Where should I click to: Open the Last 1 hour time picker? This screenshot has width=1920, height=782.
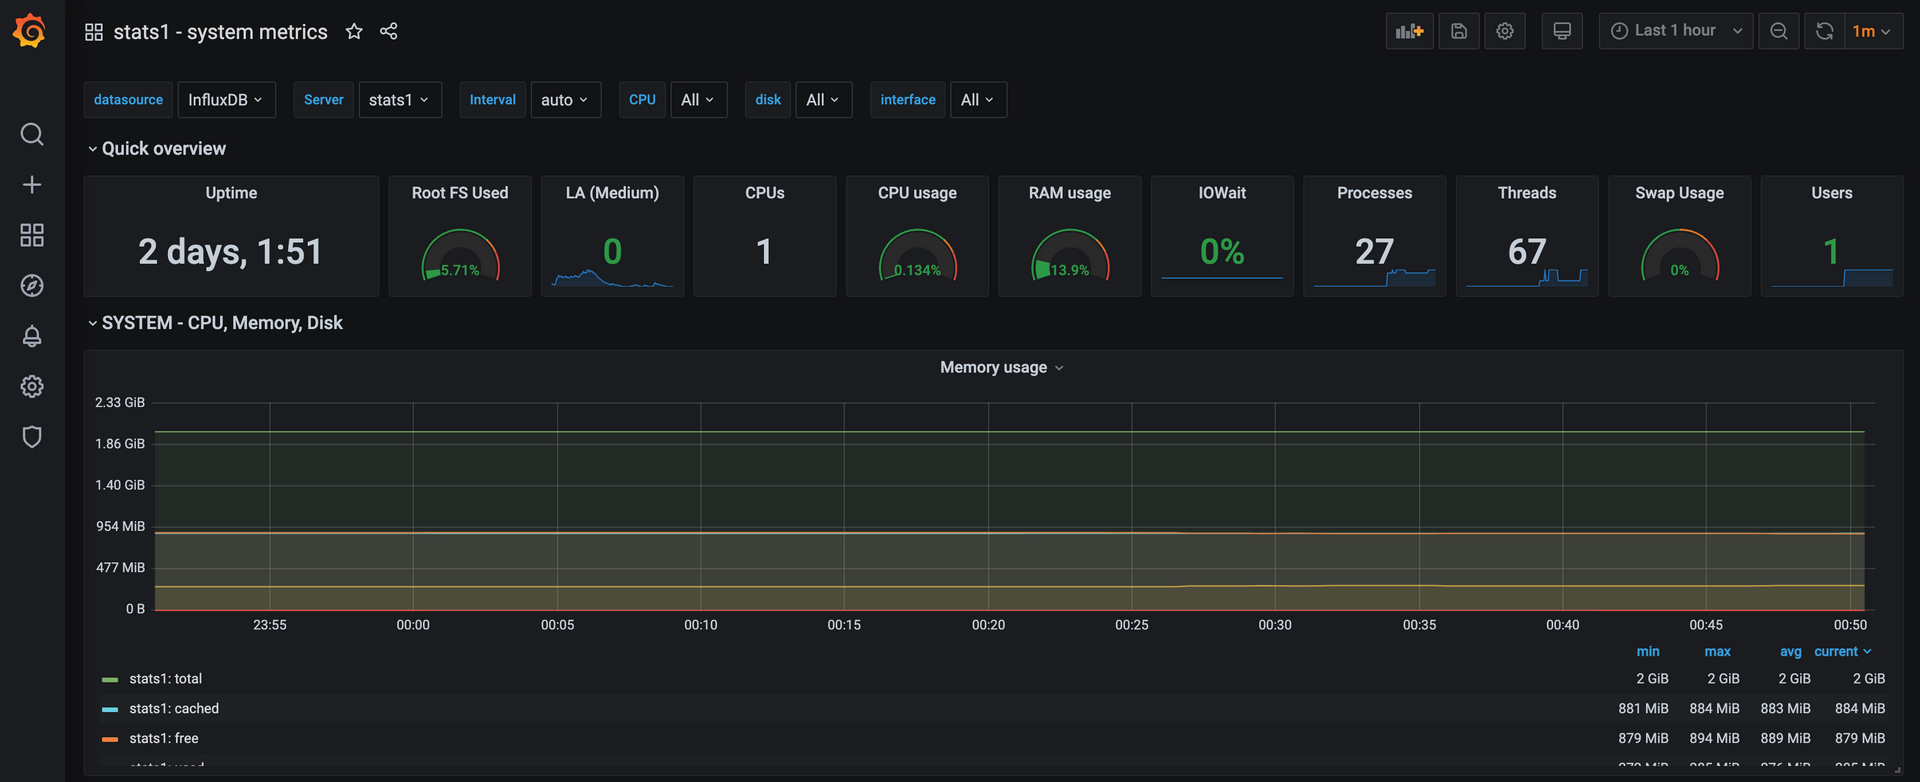tap(1675, 31)
